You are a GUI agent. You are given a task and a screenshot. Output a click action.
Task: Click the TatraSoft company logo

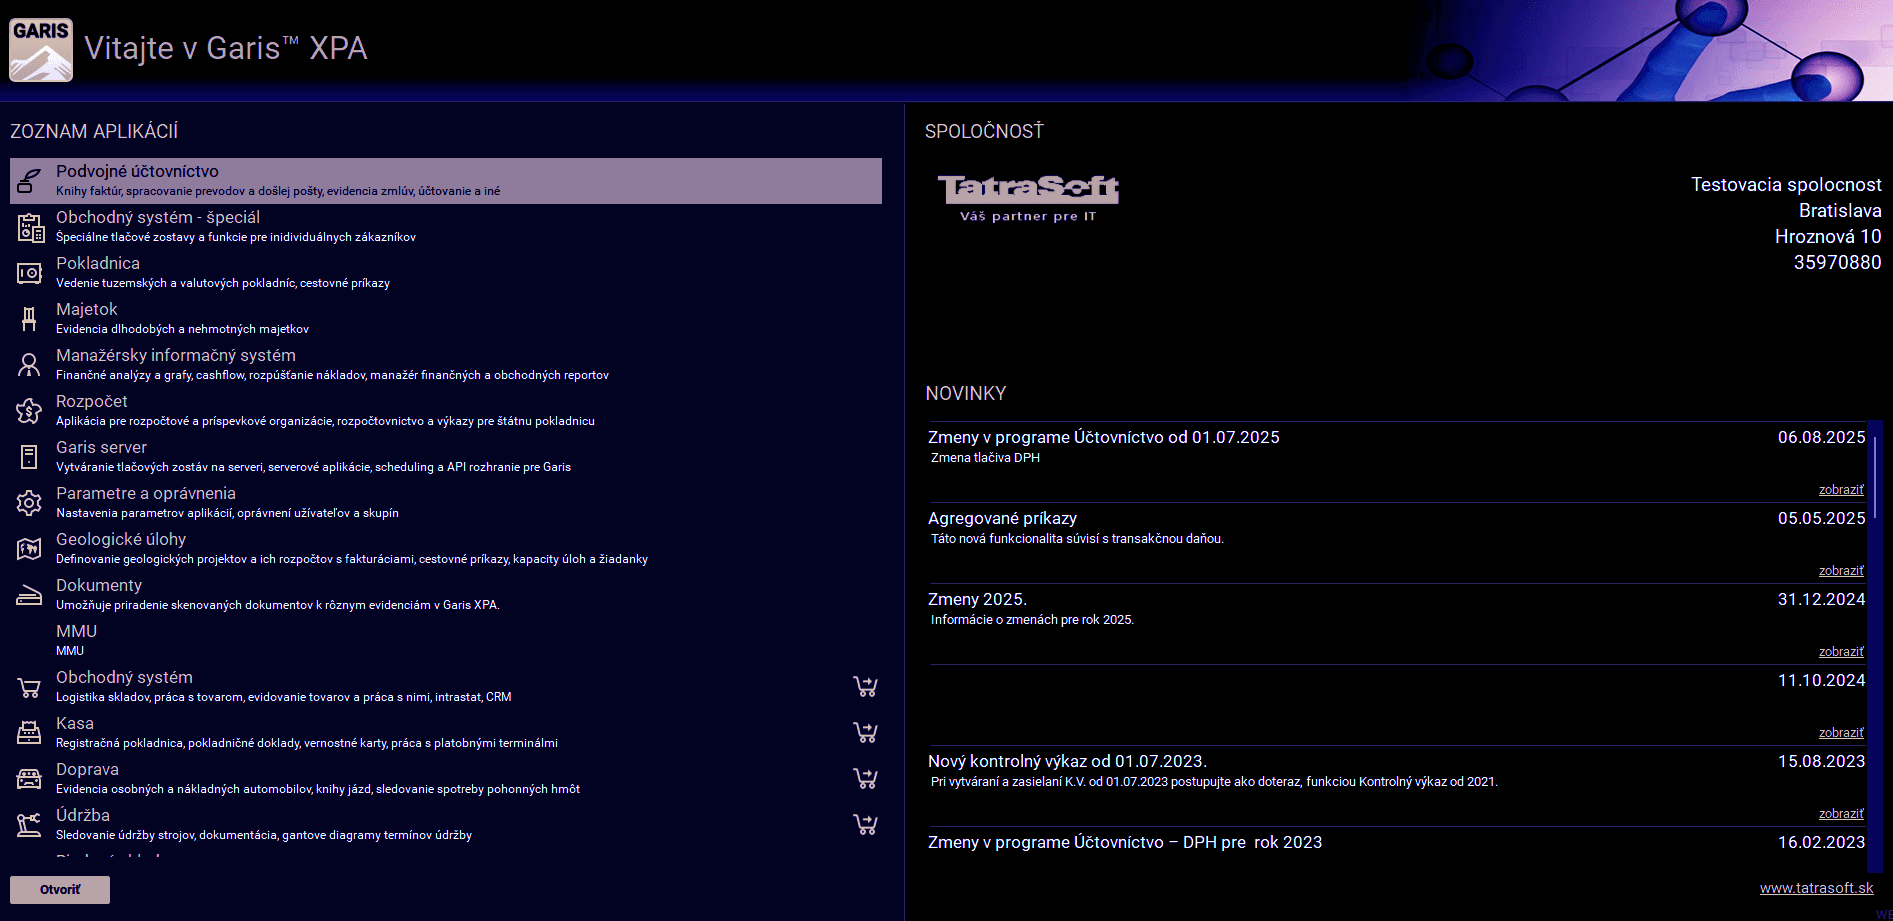point(1028,197)
